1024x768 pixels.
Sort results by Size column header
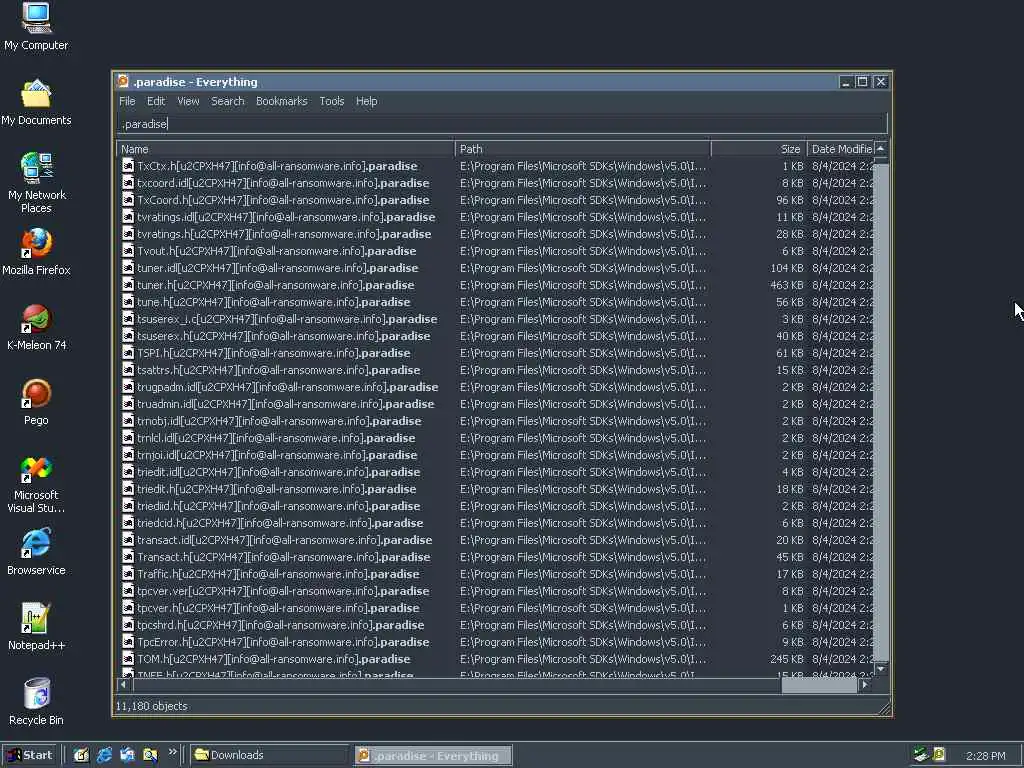[x=759, y=149]
